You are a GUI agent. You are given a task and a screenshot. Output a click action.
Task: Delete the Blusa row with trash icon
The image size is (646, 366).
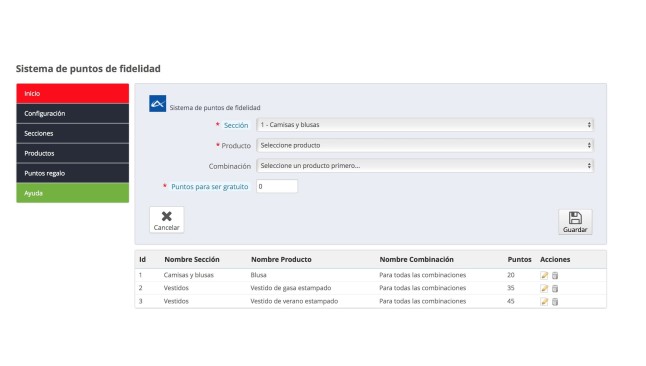coord(555,275)
